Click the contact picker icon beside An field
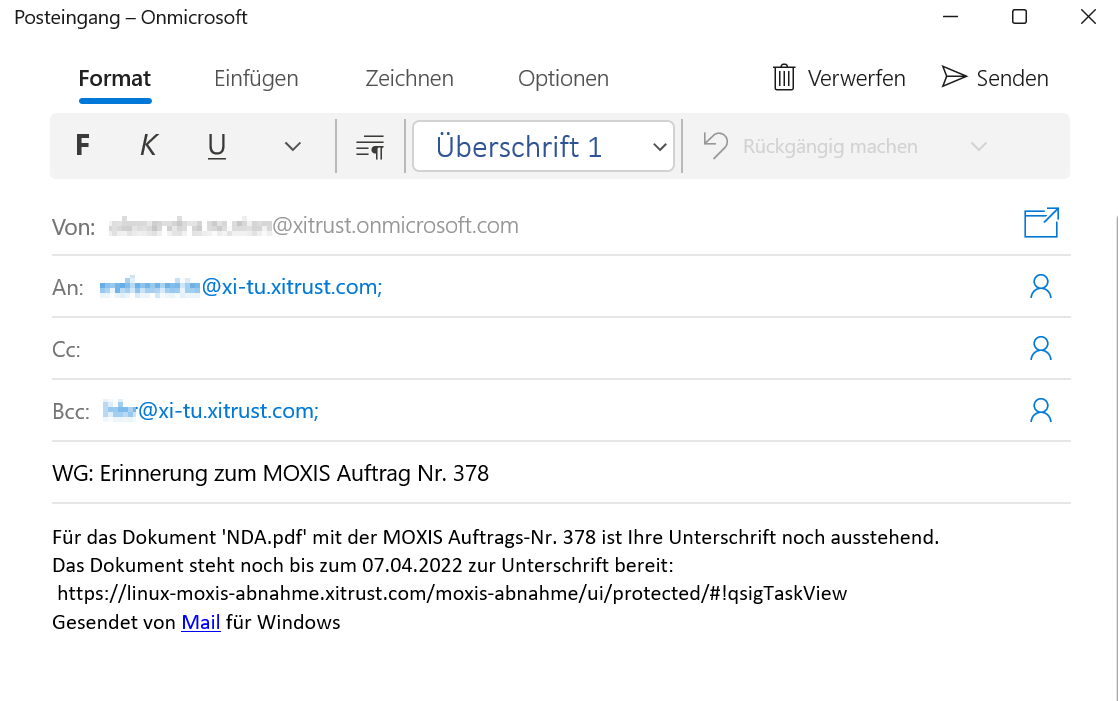The width and height of the screenshot is (1118, 701). point(1041,286)
